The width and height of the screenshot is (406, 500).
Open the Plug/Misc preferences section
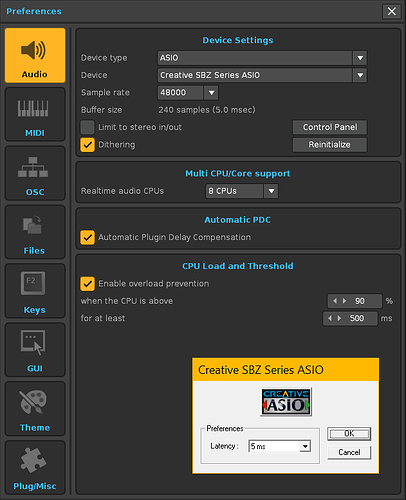(x=35, y=467)
